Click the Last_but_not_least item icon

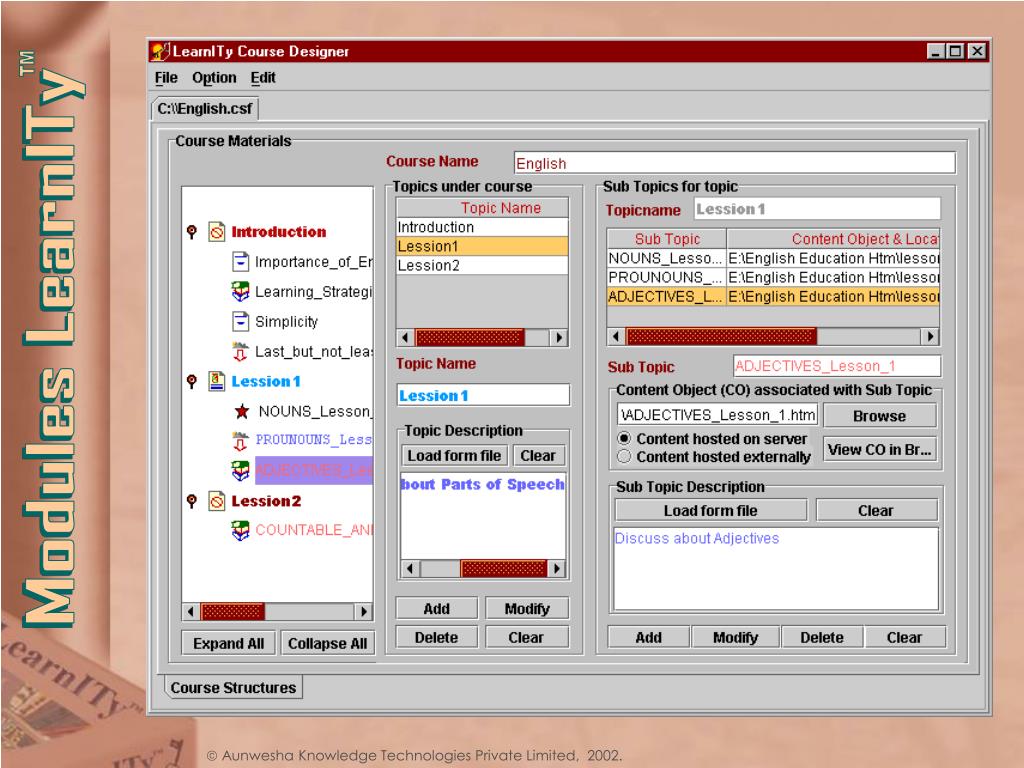(240, 351)
